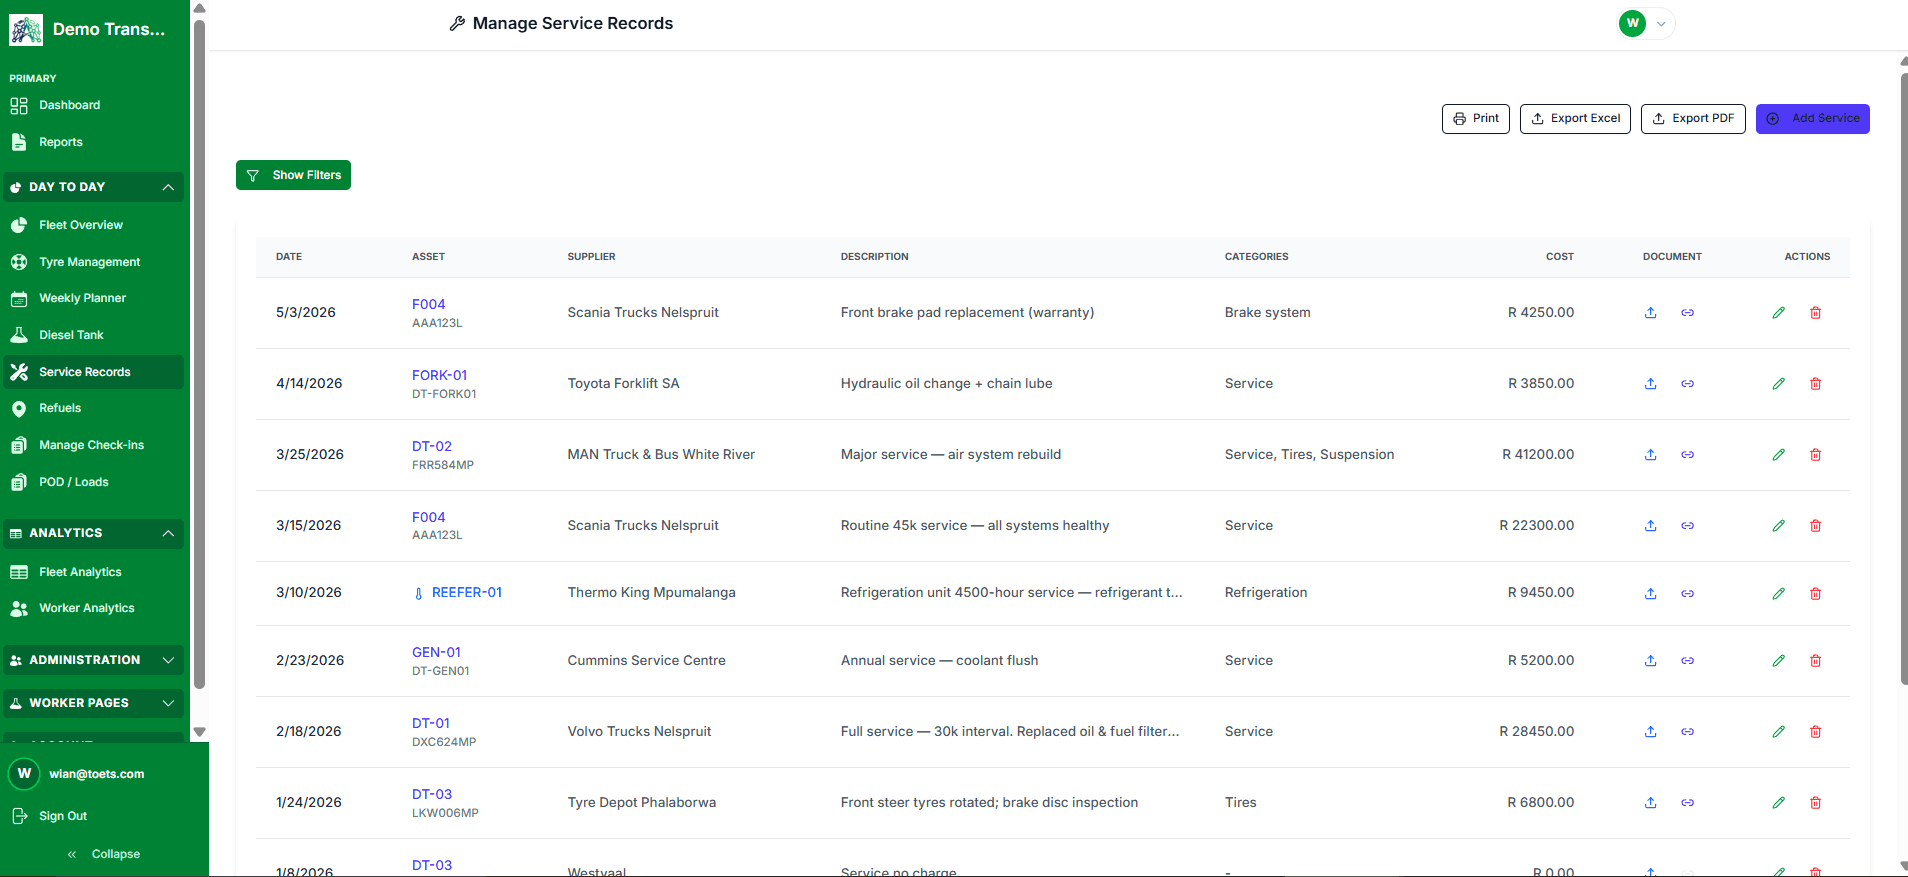Open asset DT-01 link
This screenshot has width=1908, height=877.
pyautogui.click(x=431, y=723)
